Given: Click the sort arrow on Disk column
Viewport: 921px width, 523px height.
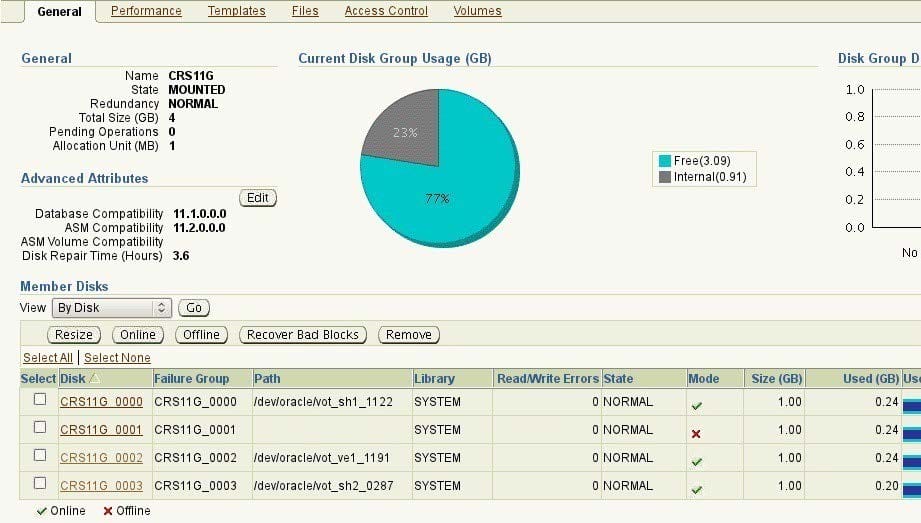Looking at the screenshot, I should coord(95,379).
